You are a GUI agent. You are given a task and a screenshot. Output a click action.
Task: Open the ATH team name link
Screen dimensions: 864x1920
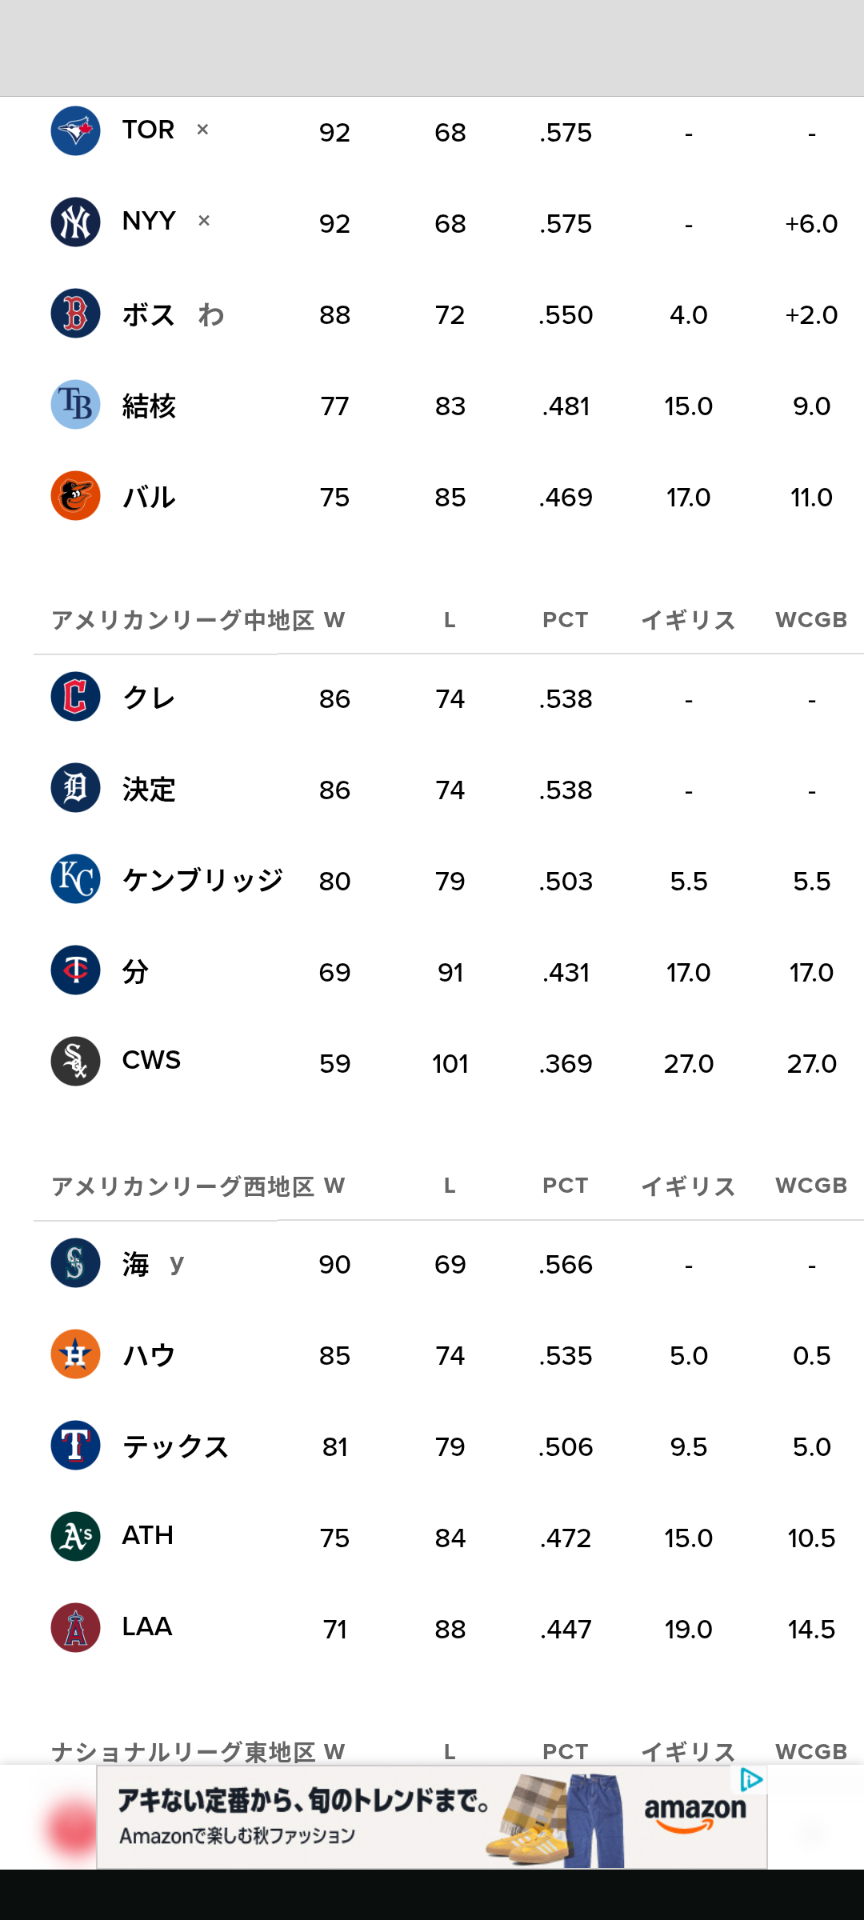[147, 1535]
